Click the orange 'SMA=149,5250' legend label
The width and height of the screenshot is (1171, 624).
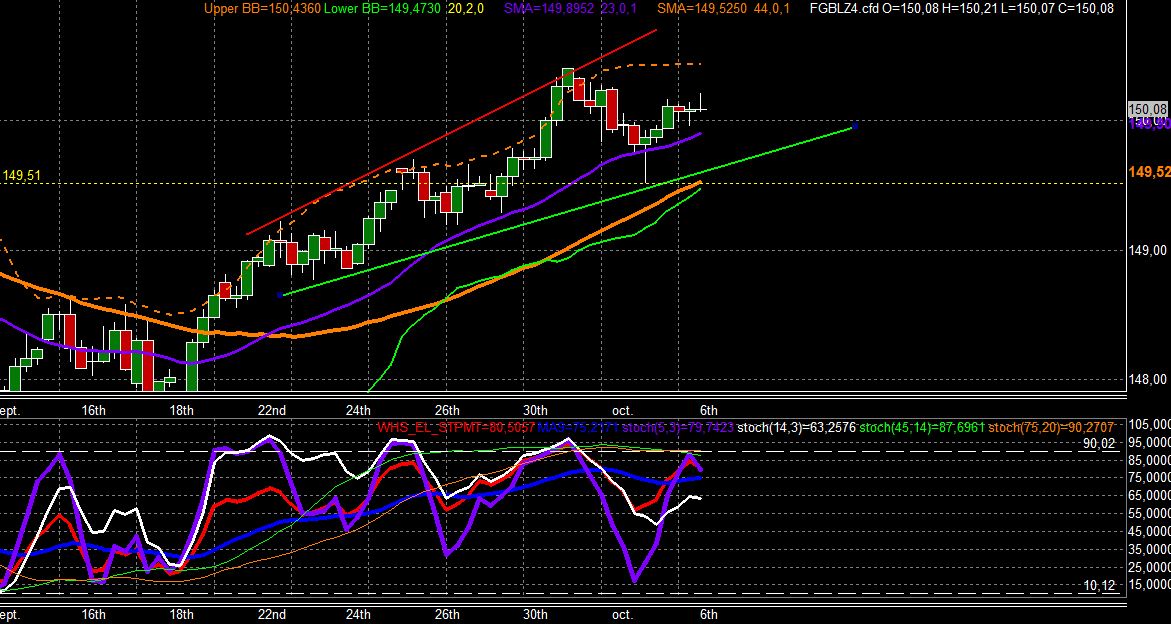[x=702, y=8]
